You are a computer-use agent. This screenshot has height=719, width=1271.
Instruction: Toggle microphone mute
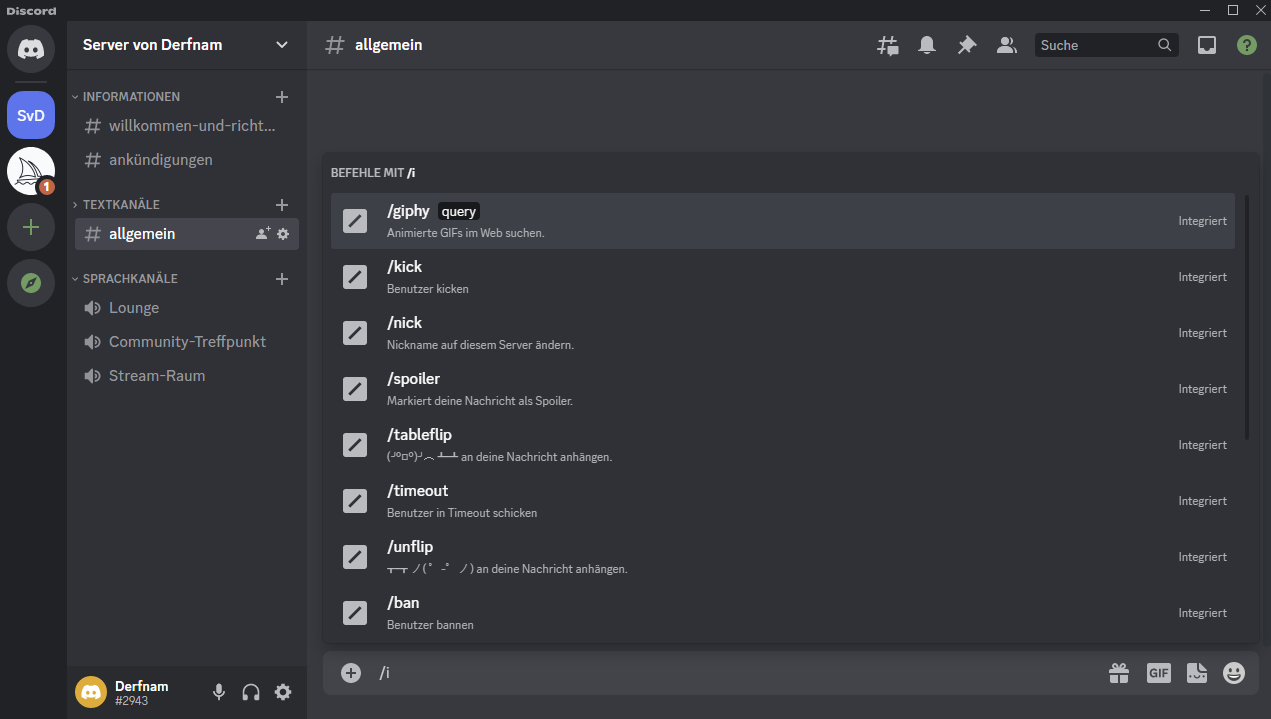[219, 692]
